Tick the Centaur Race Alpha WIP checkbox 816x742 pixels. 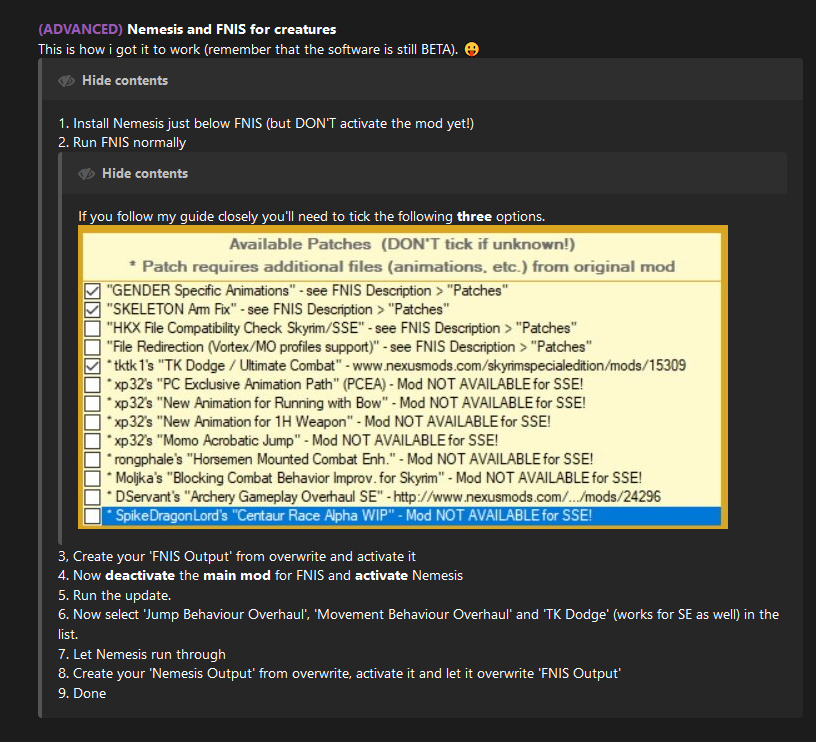pyautogui.click(x=93, y=516)
